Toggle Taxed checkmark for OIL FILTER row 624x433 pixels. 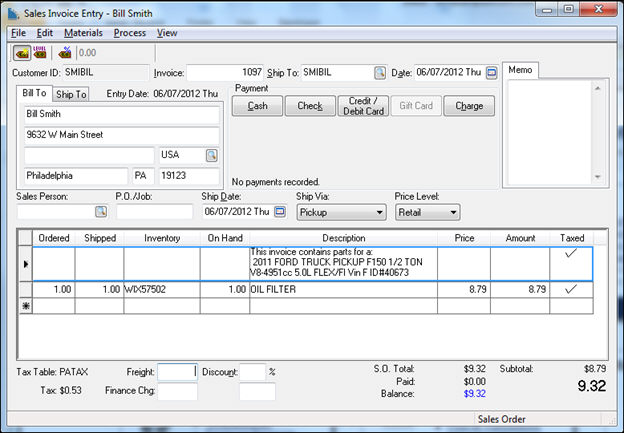[571, 289]
